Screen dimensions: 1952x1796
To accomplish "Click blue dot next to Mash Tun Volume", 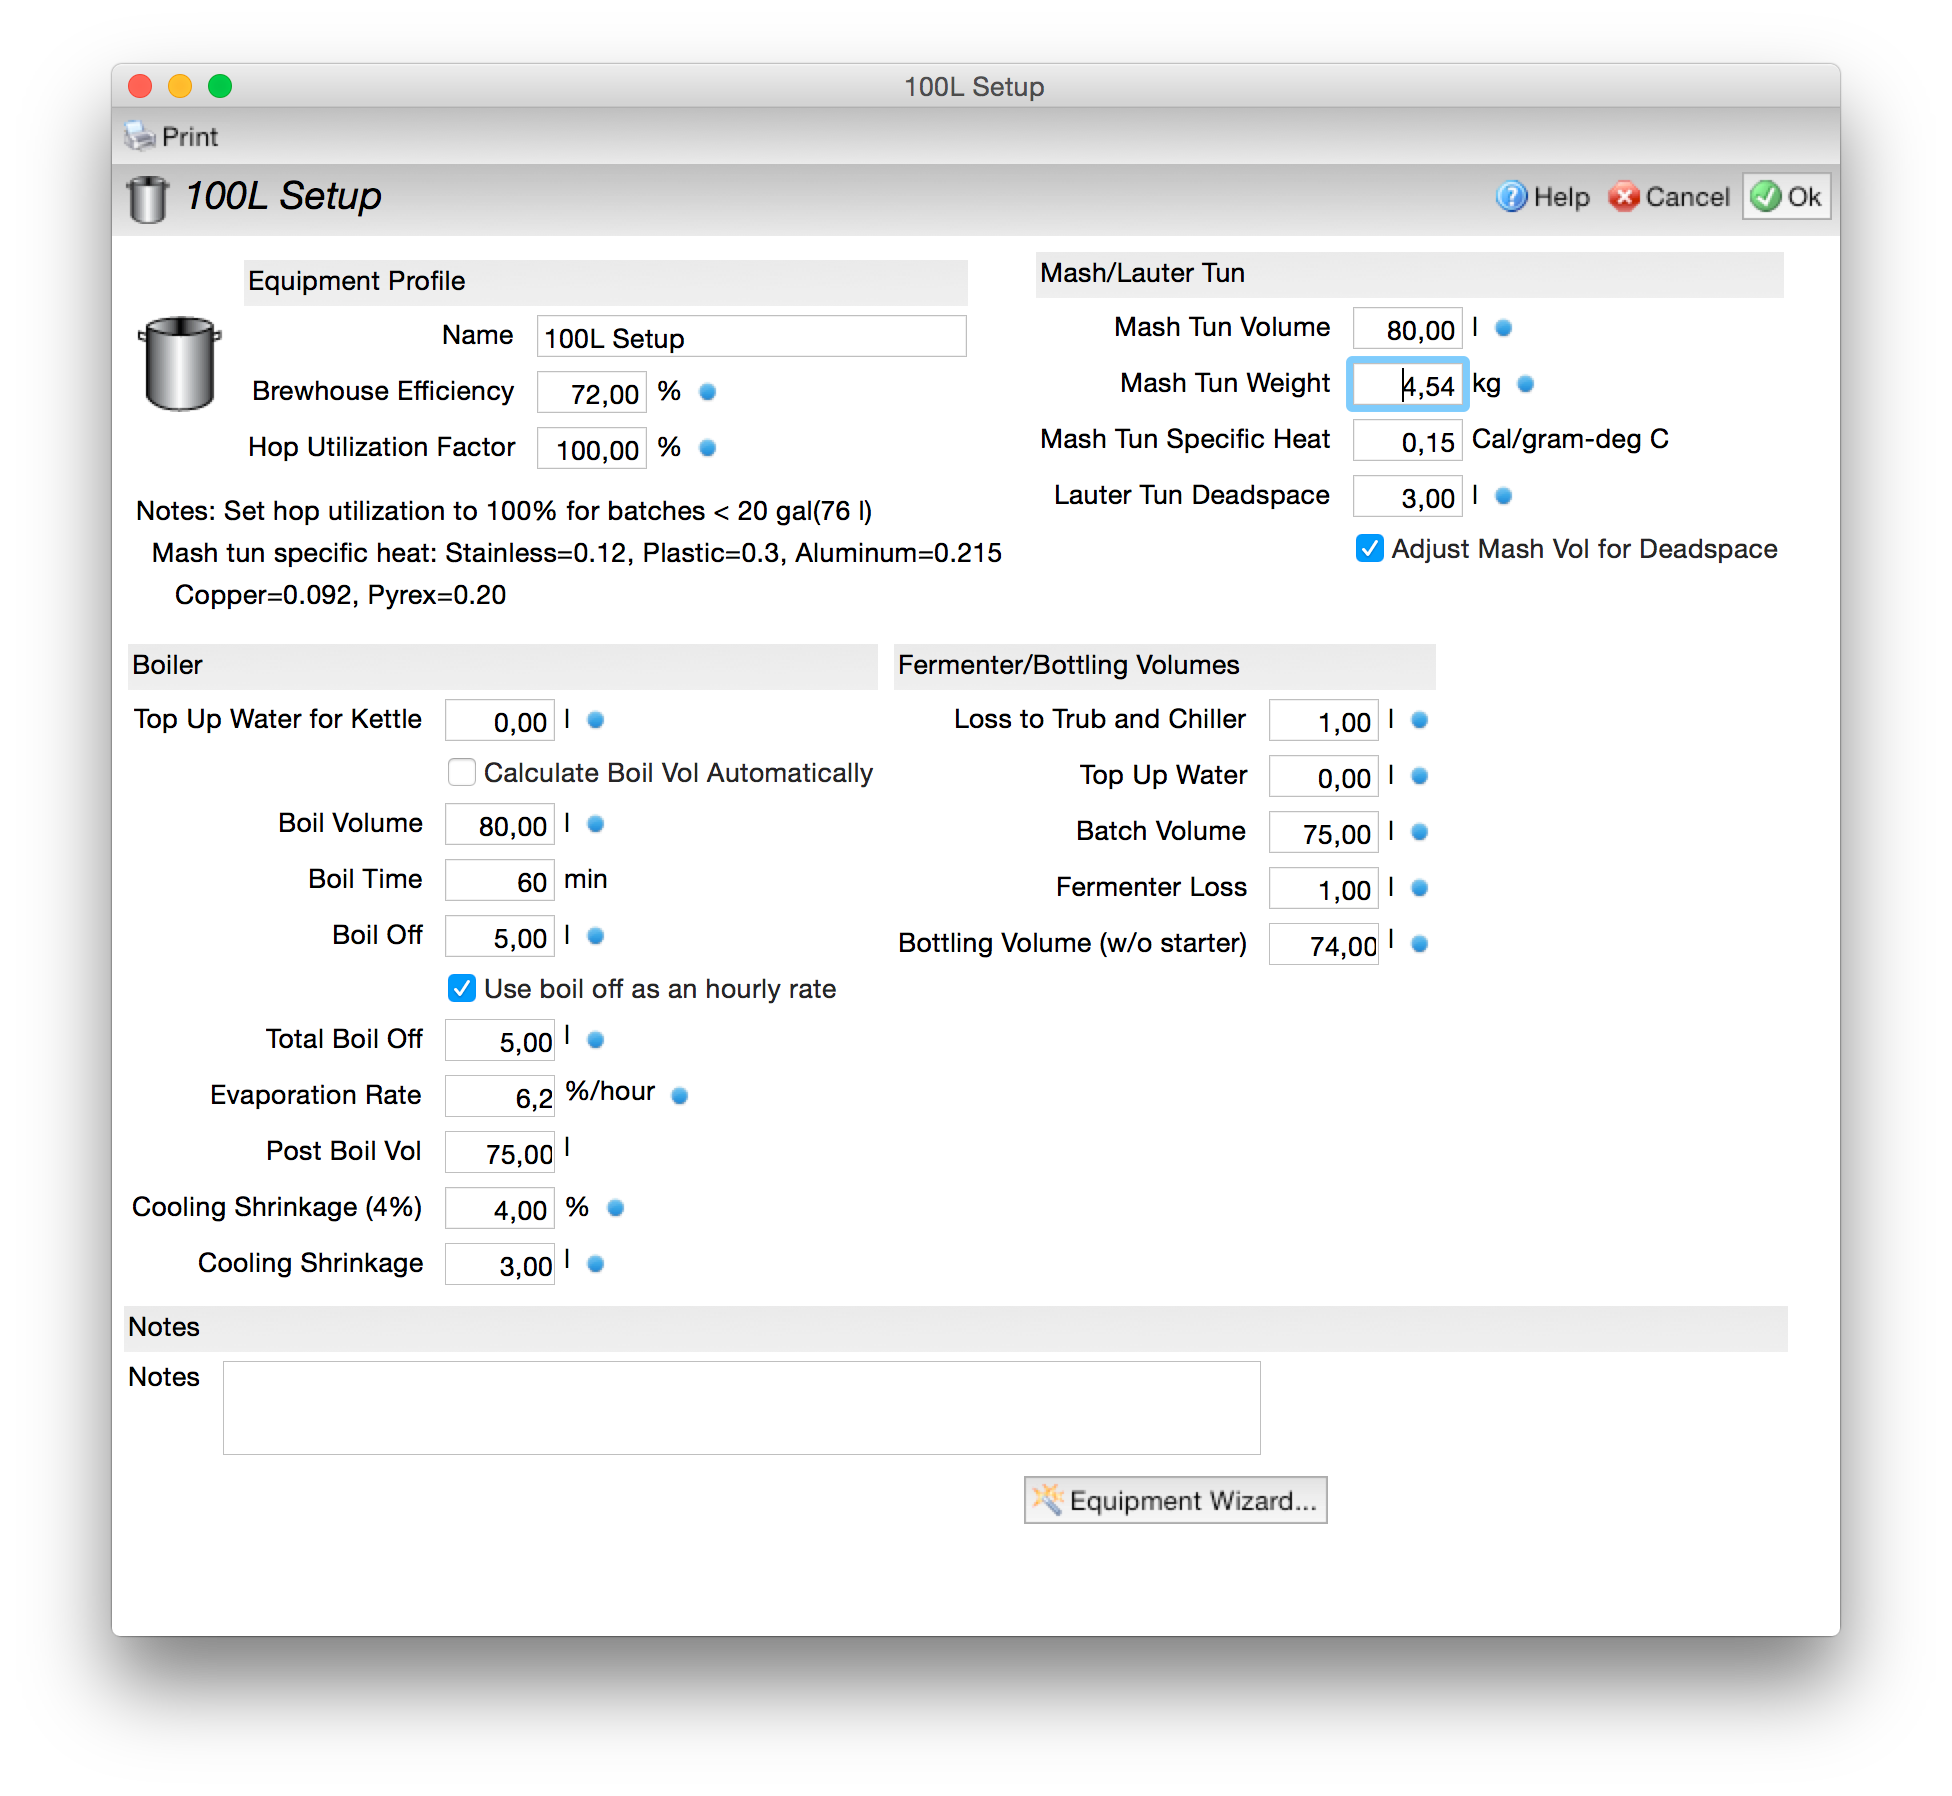I will pyautogui.click(x=1503, y=328).
